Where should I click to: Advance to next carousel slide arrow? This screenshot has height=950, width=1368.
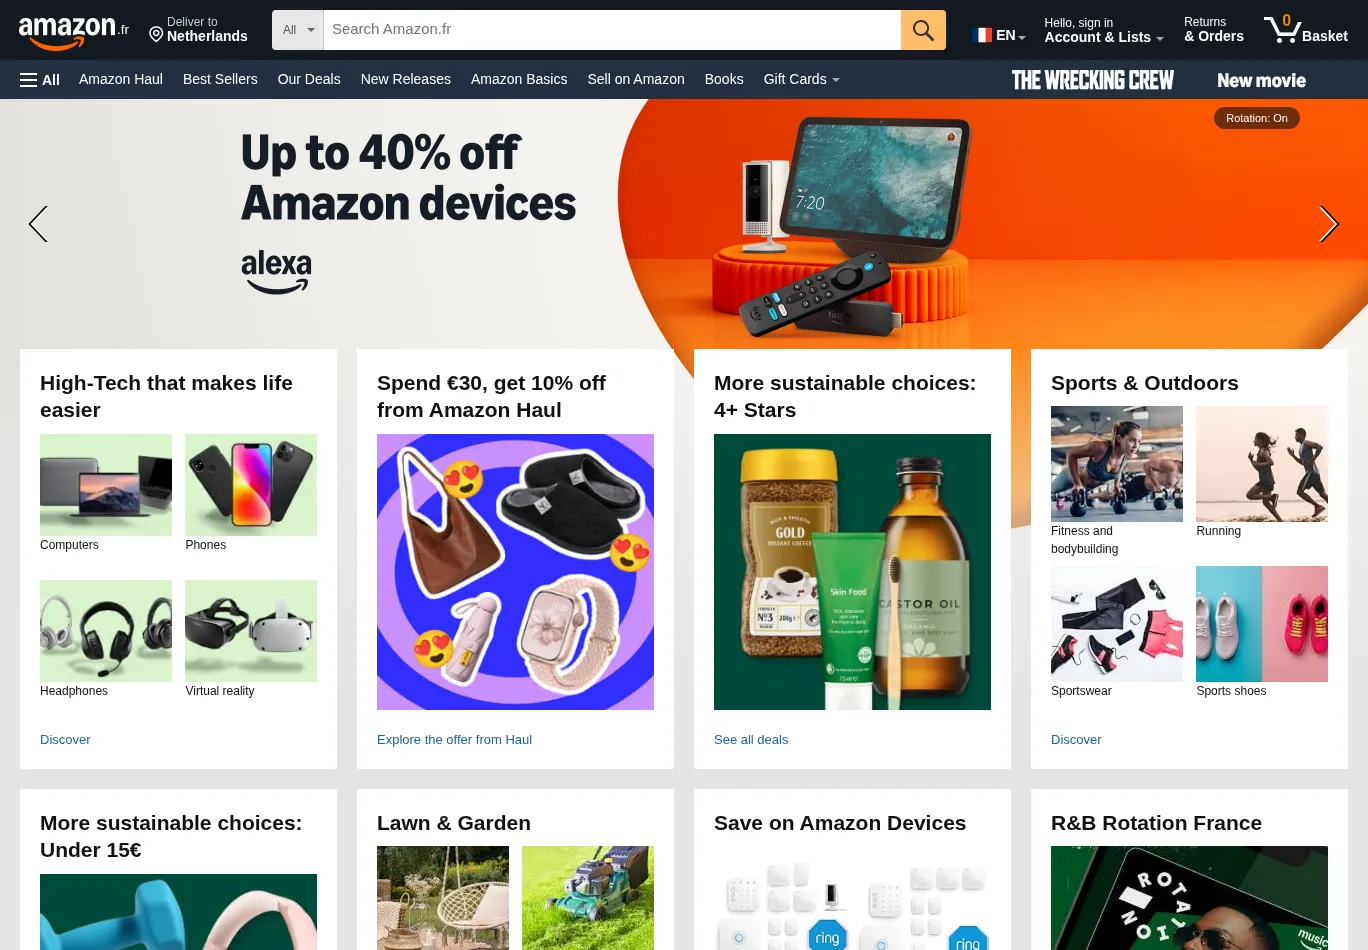[x=1328, y=224]
